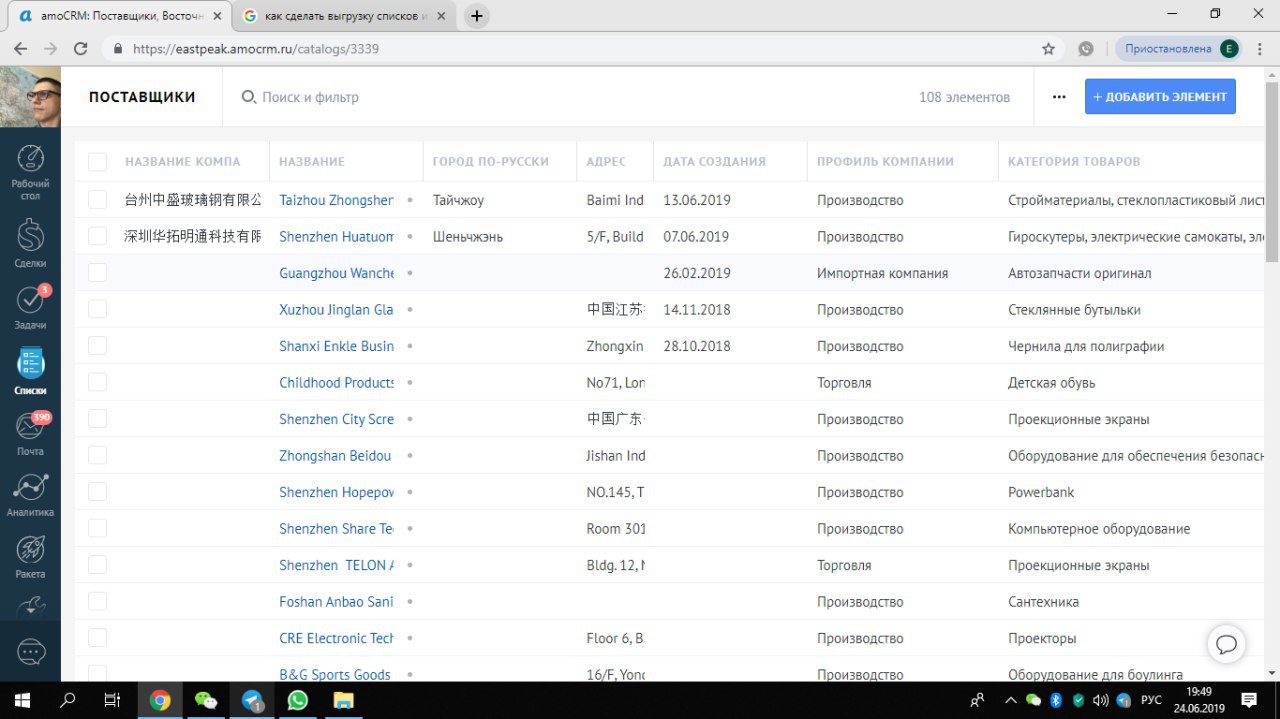The height and width of the screenshot is (719, 1280).
Task: Open CRE Electronic Tech supplier link
Action: [x=336, y=638]
